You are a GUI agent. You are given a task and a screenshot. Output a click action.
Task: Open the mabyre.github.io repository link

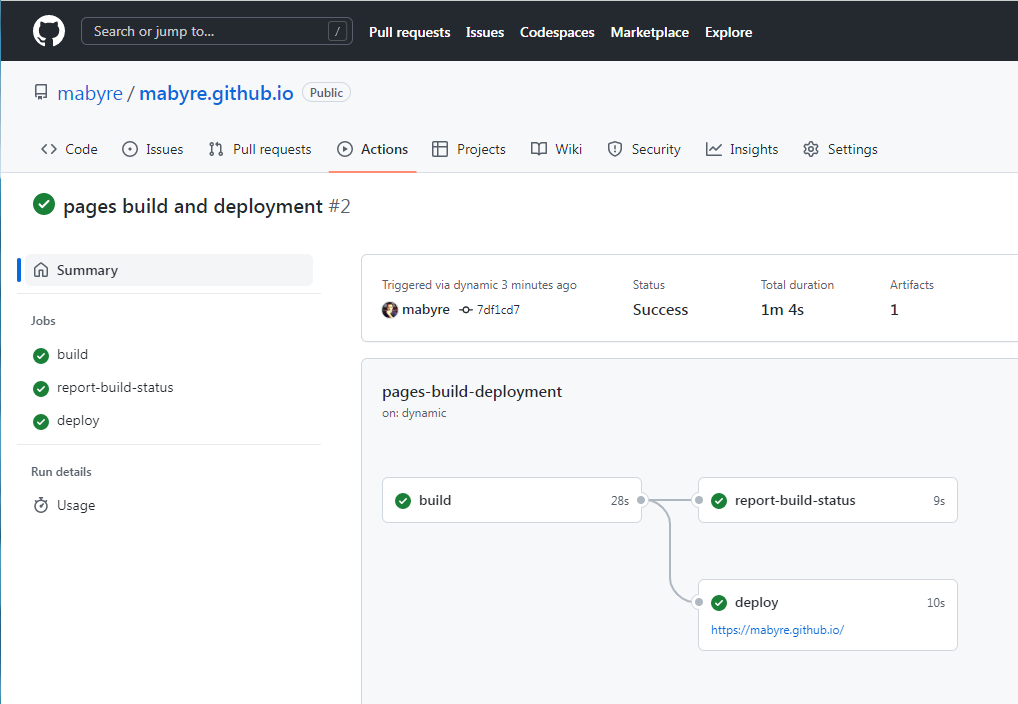[216, 94]
